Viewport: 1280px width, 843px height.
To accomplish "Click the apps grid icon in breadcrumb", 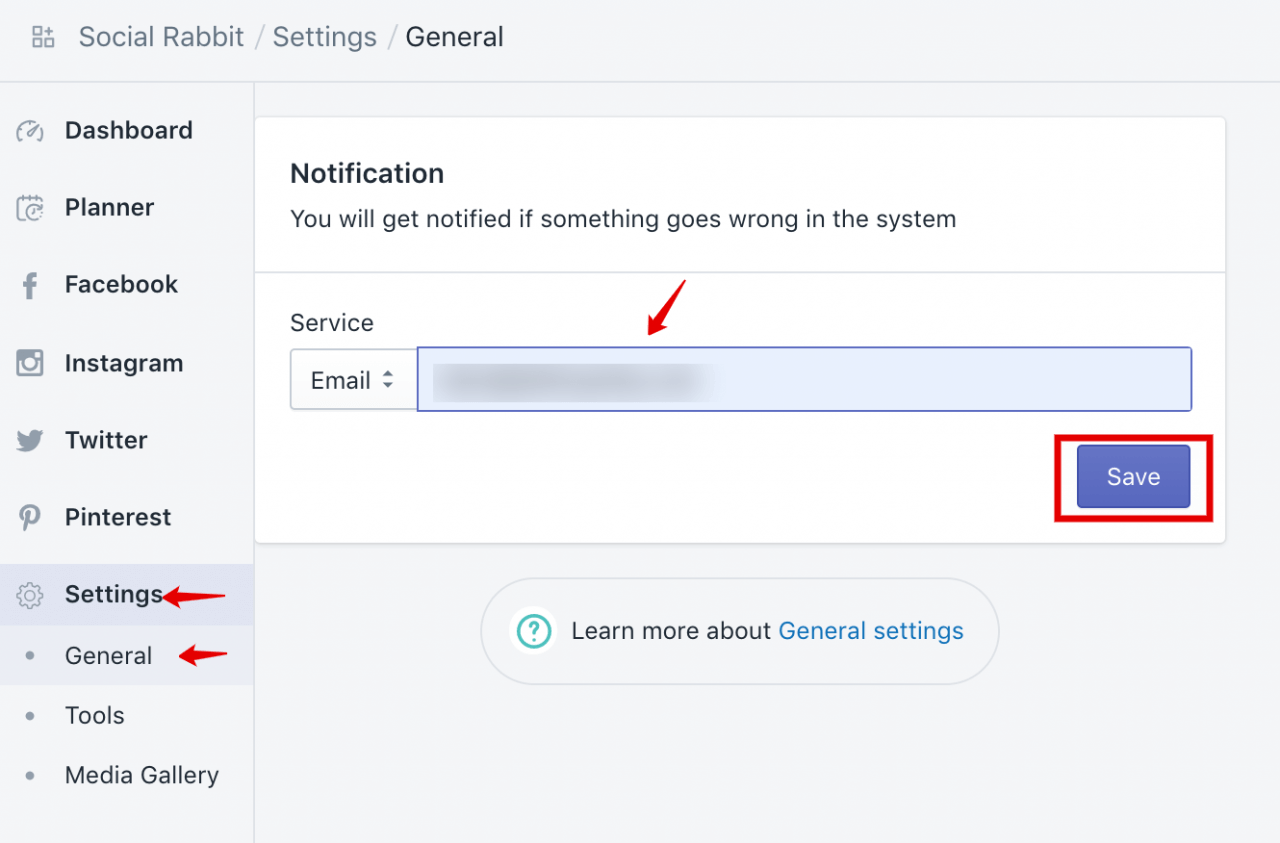I will click(43, 38).
